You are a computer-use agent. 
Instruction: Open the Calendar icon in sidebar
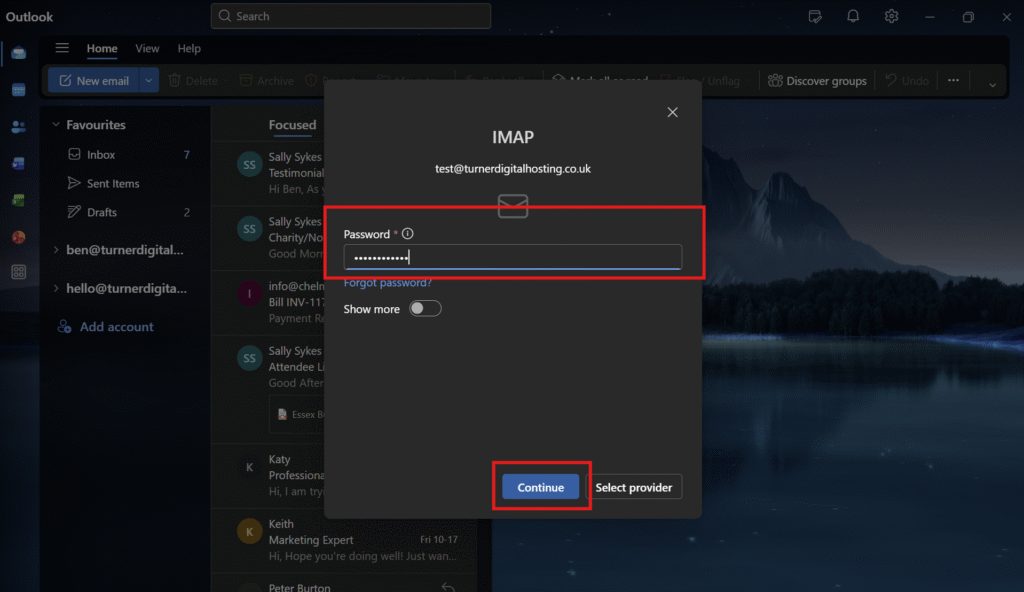[x=18, y=90]
